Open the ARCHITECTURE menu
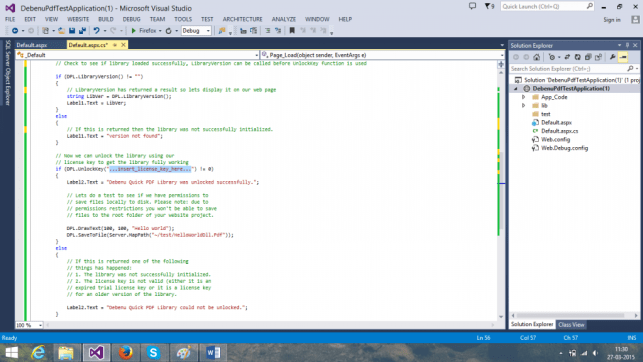Image resolution: width=643 pixels, height=362 pixels. point(242,19)
